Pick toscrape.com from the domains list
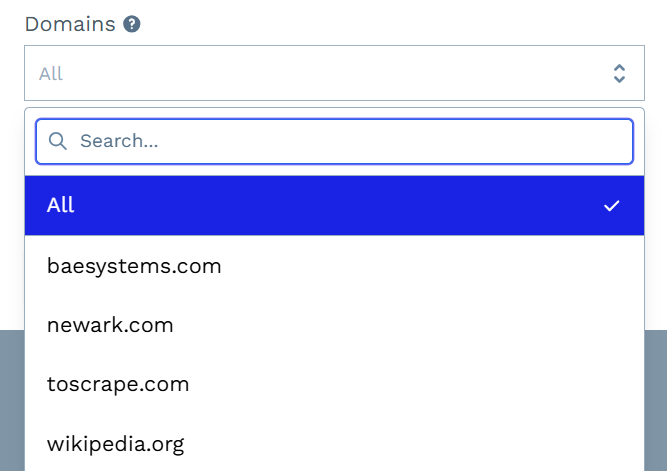Screen dimensions: 667x471 click(x=118, y=384)
